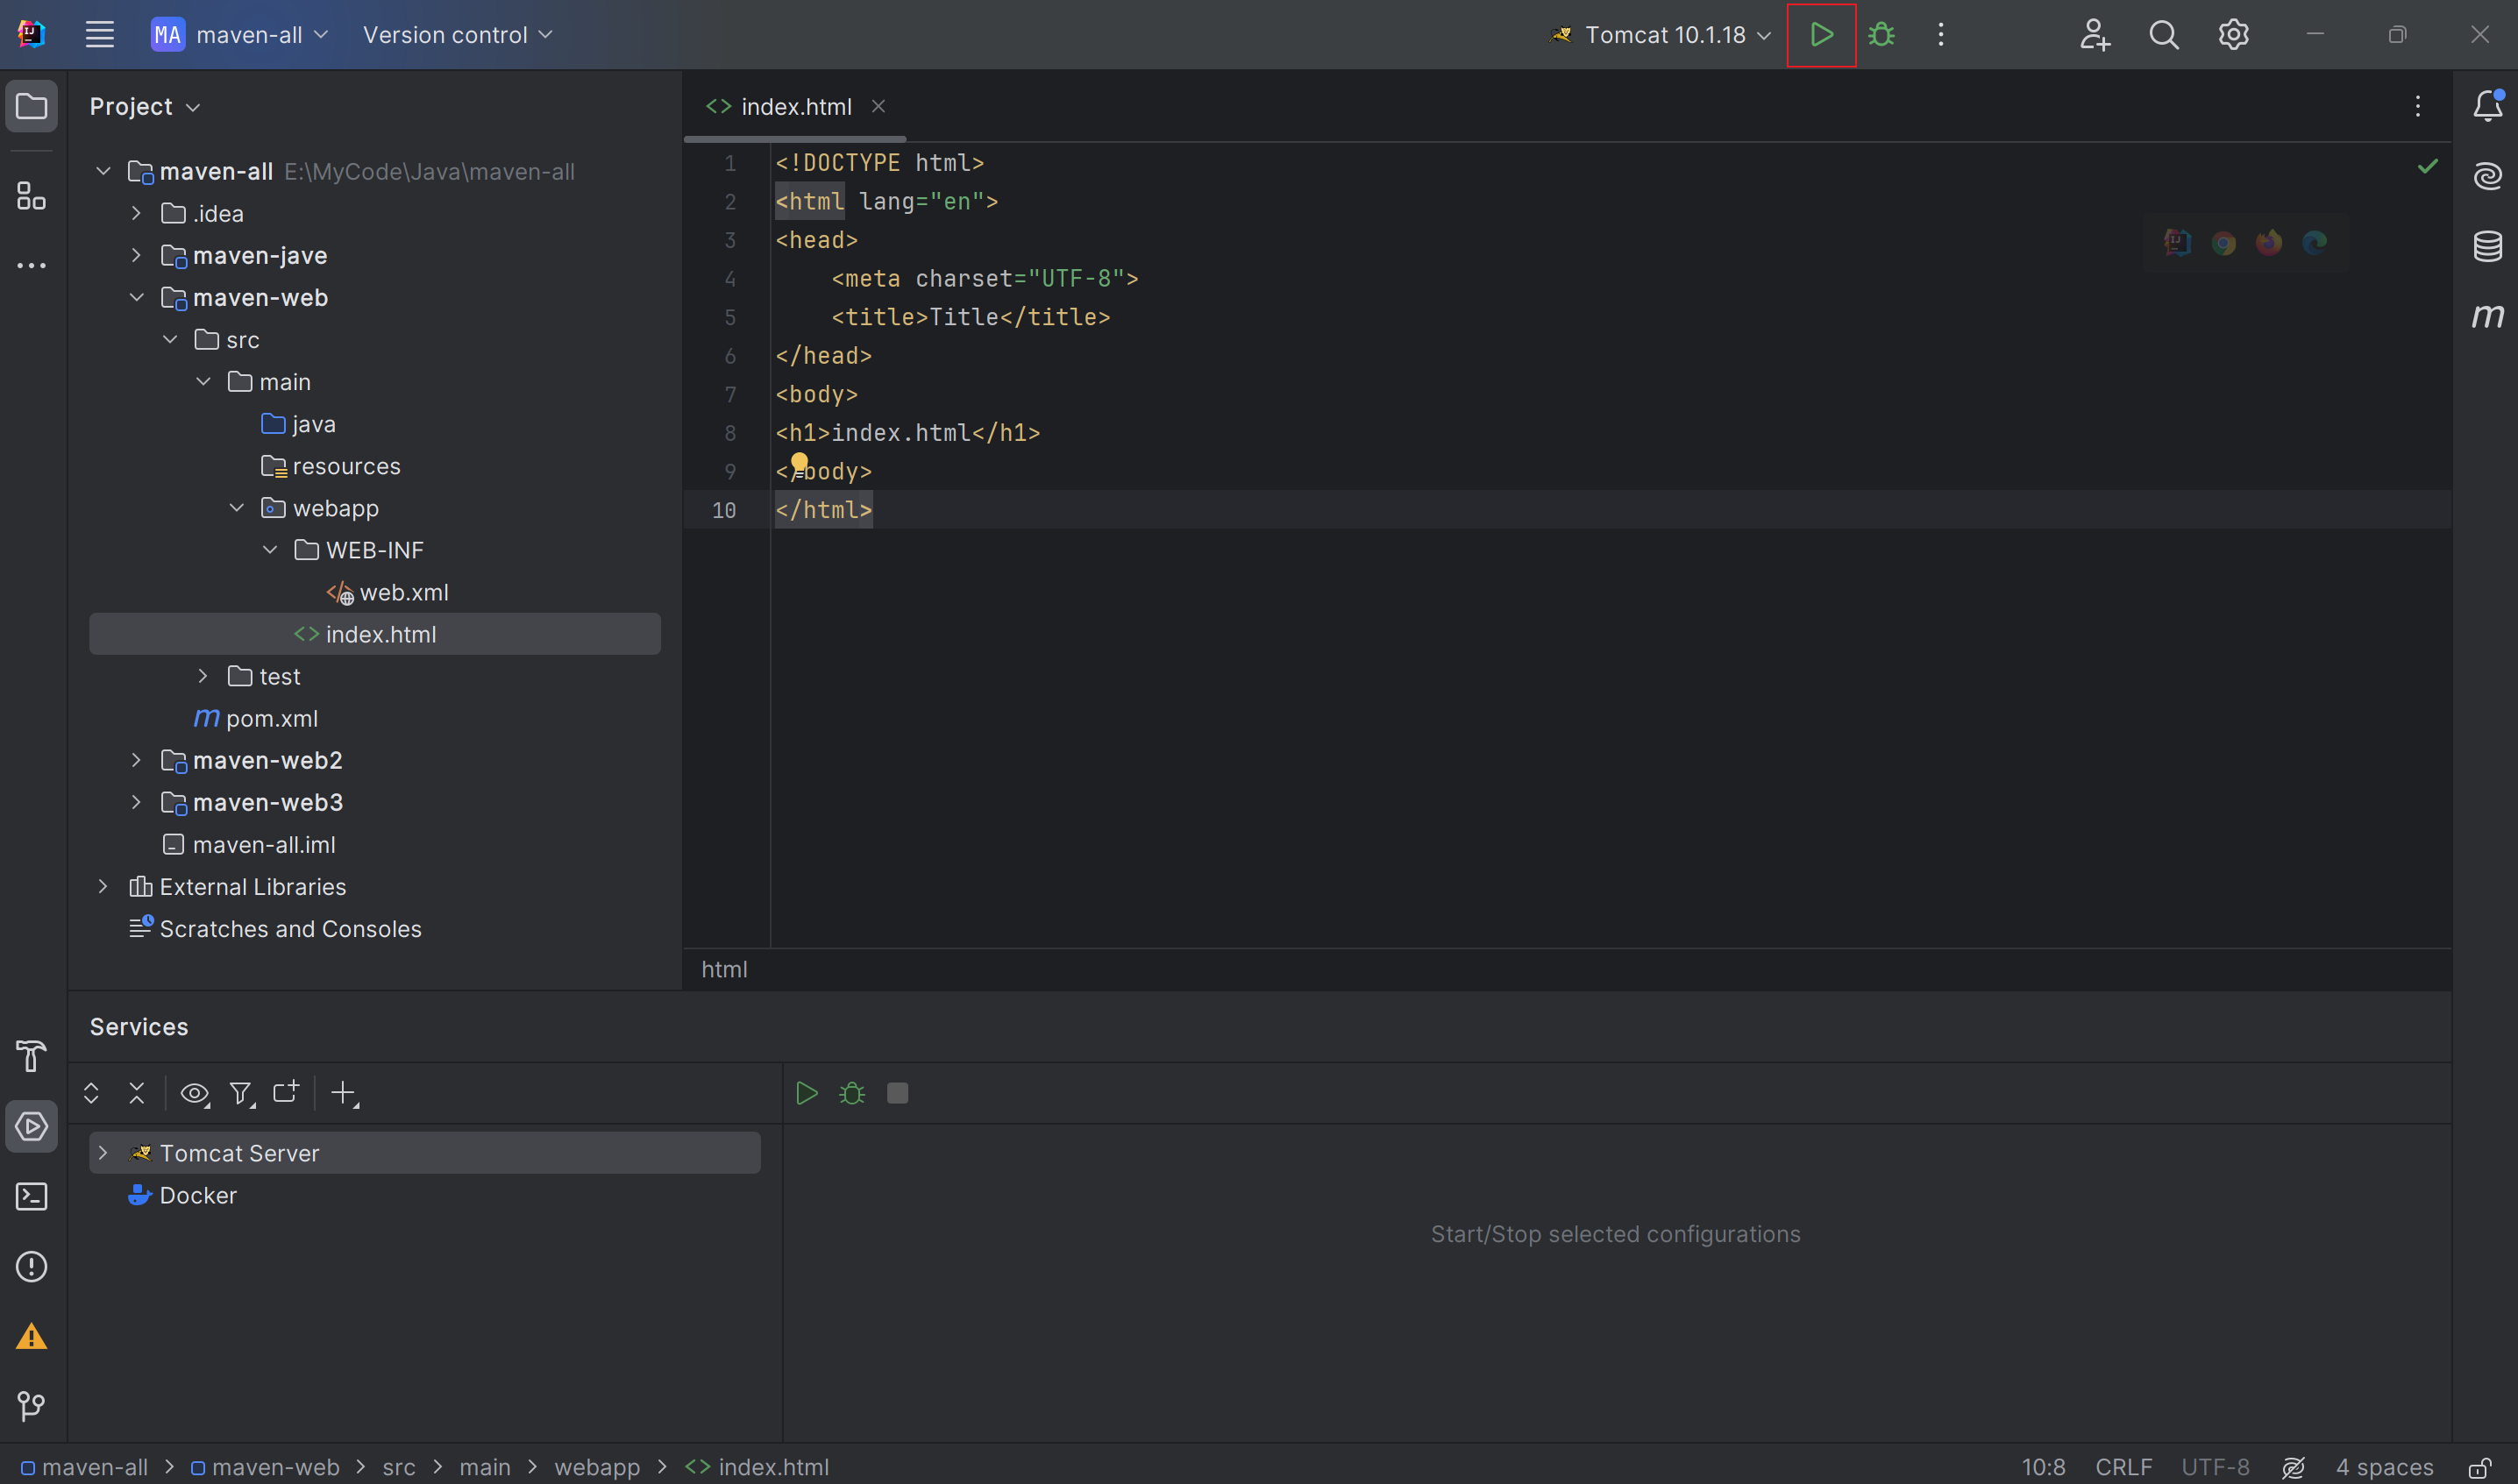This screenshot has height=1484, width=2518.
Task: Open the Database tool window
Action: (2489, 246)
